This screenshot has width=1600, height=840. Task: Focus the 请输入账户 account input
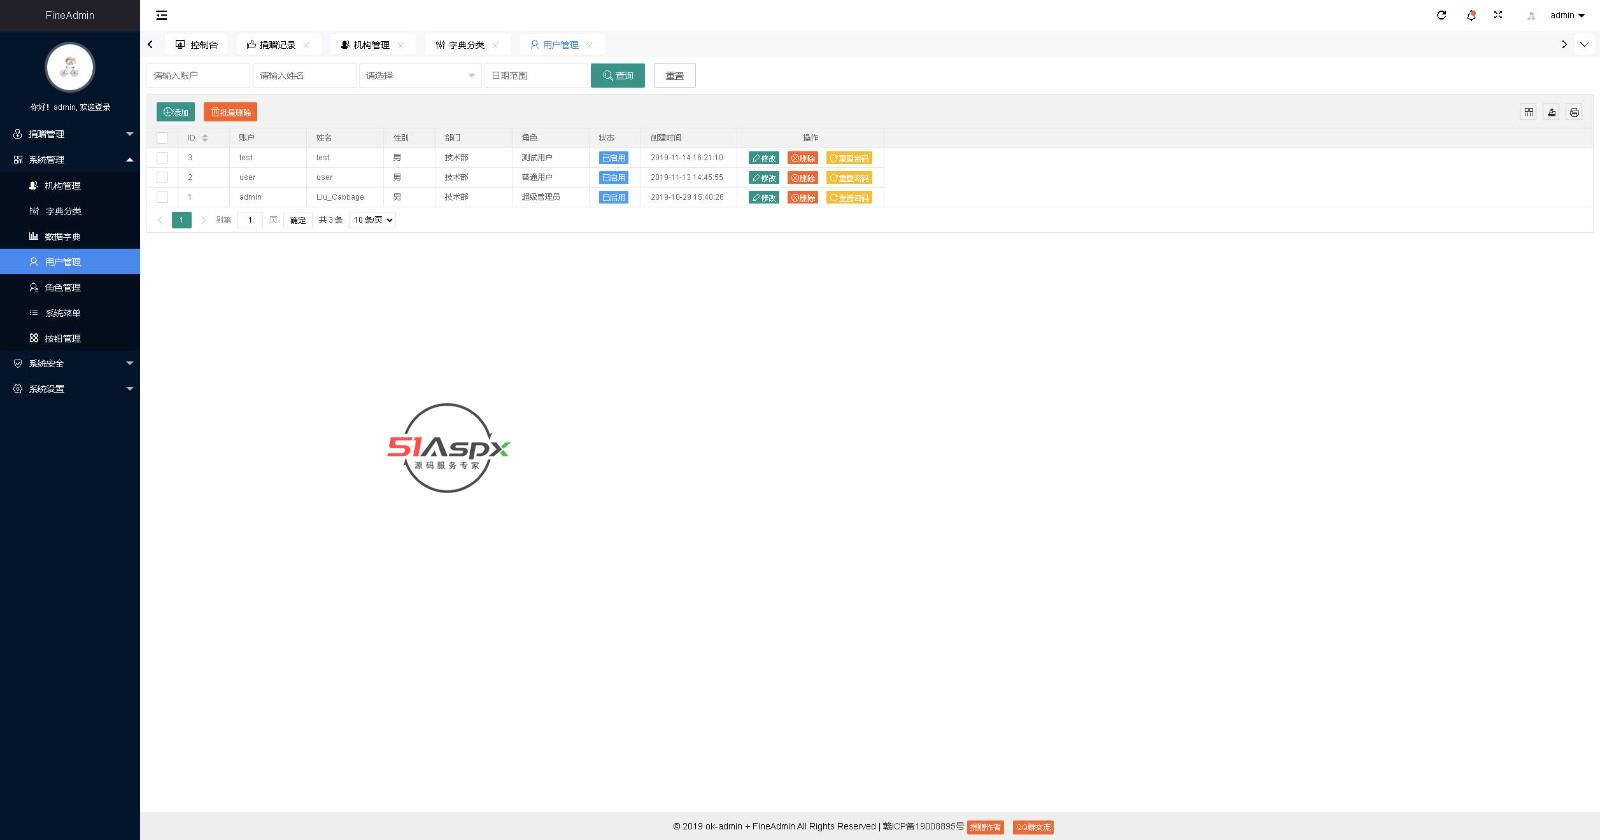[198, 76]
